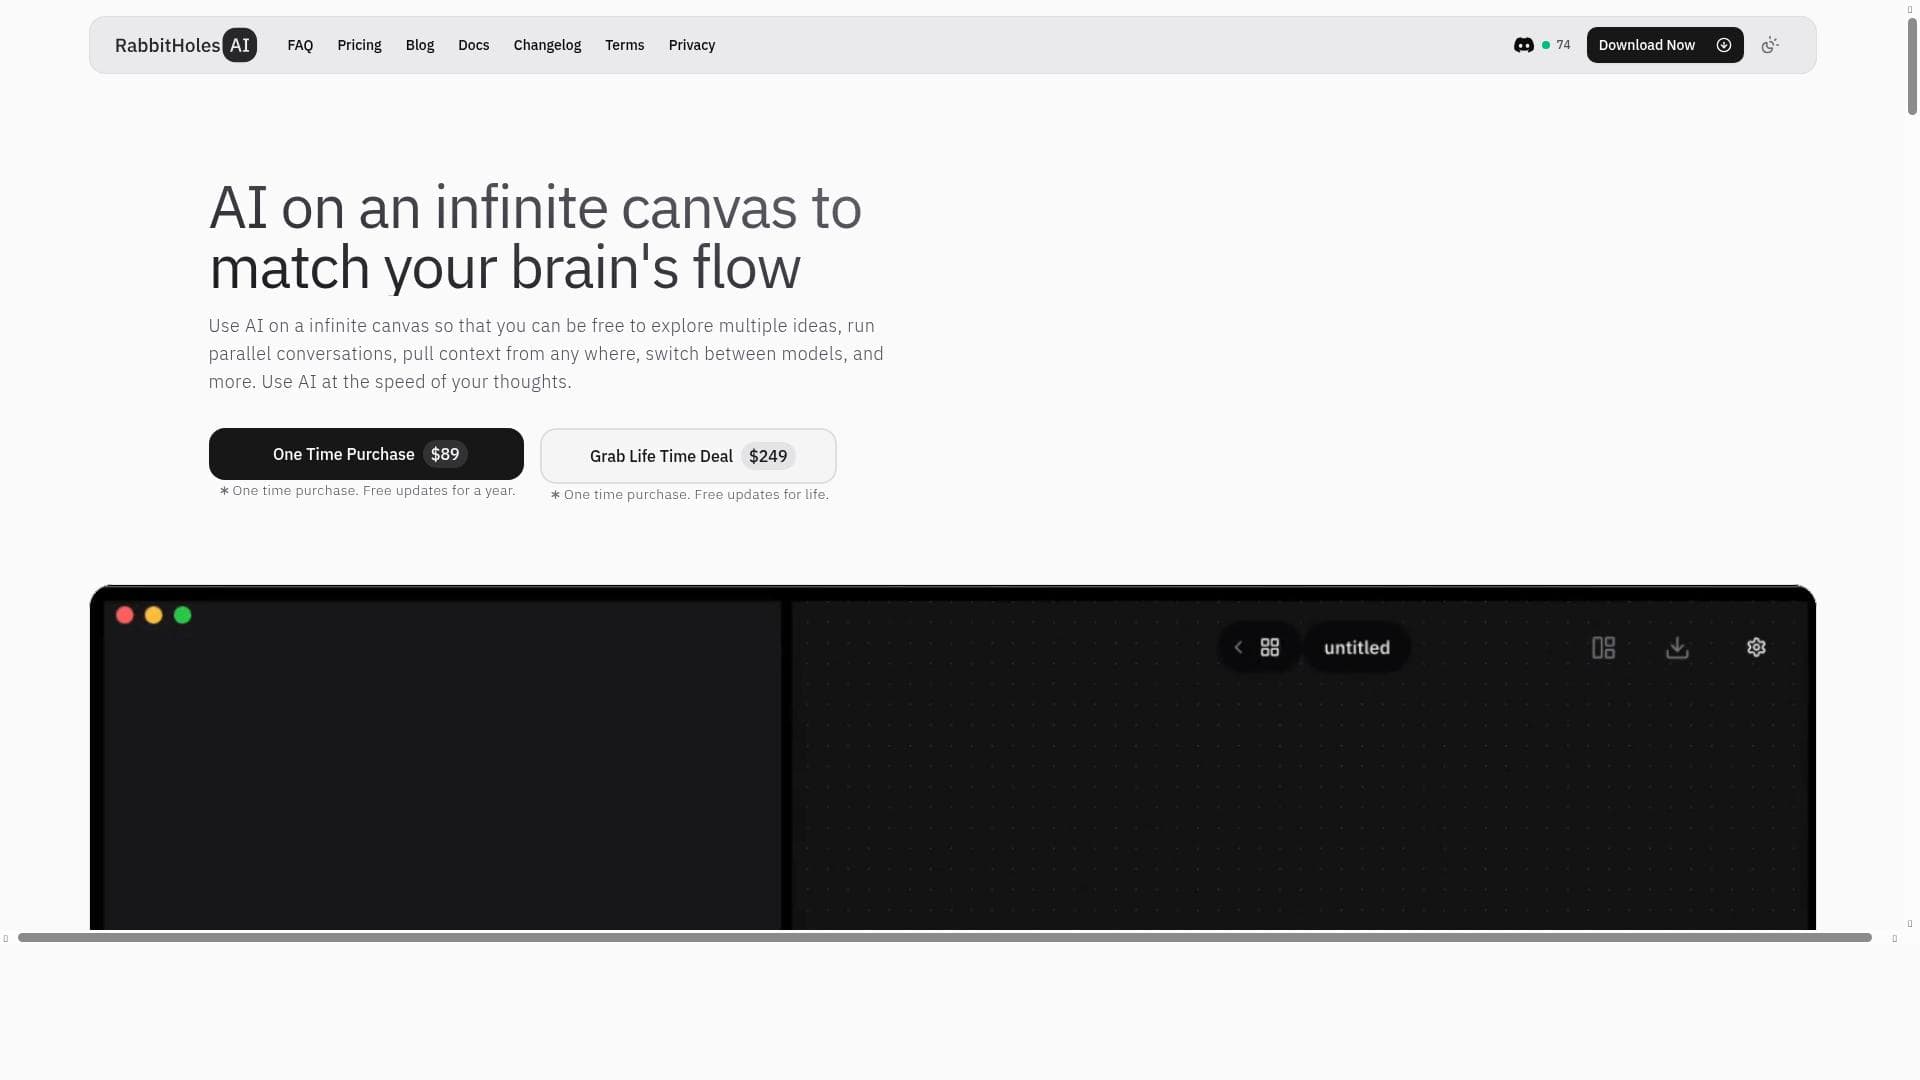Image resolution: width=1920 pixels, height=1080 pixels.
Task: Open the FAQ page
Action: click(300, 45)
